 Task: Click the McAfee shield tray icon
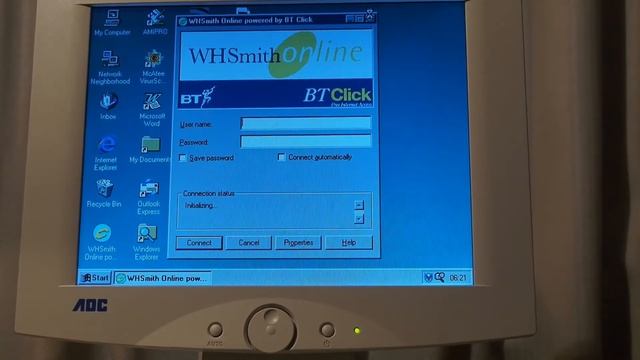click(428, 278)
